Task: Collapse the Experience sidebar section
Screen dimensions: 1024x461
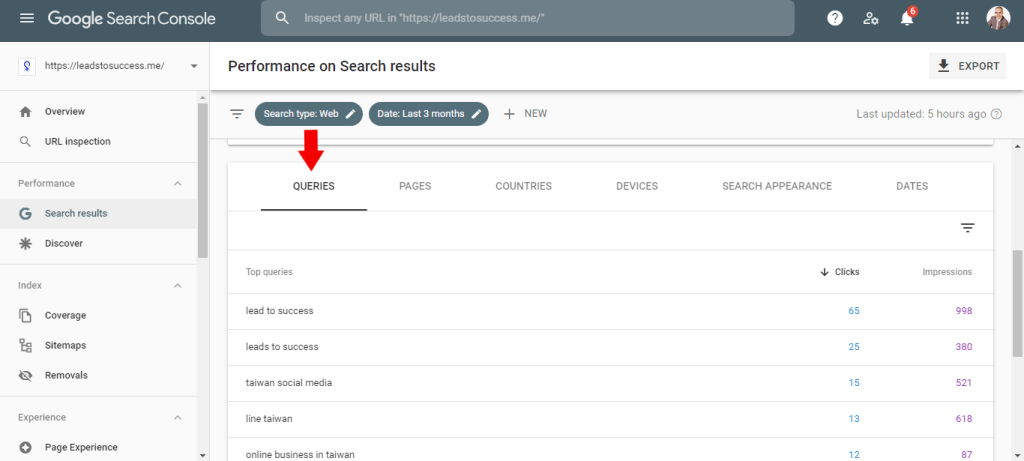Action: (x=178, y=417)
